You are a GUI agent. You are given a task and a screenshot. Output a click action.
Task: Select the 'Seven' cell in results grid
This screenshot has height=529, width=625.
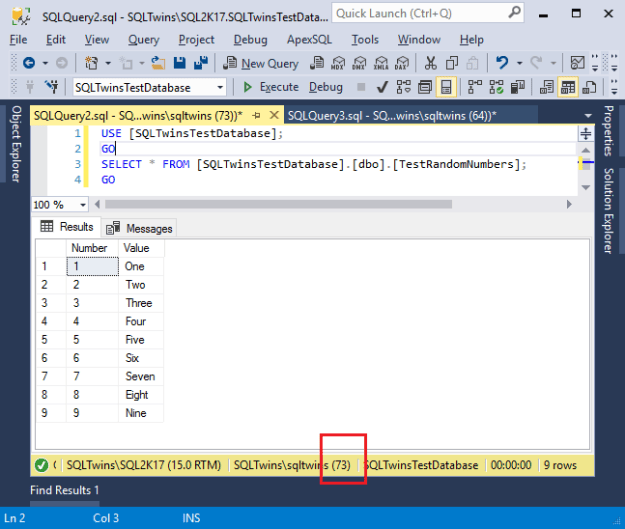pos(141,376)
